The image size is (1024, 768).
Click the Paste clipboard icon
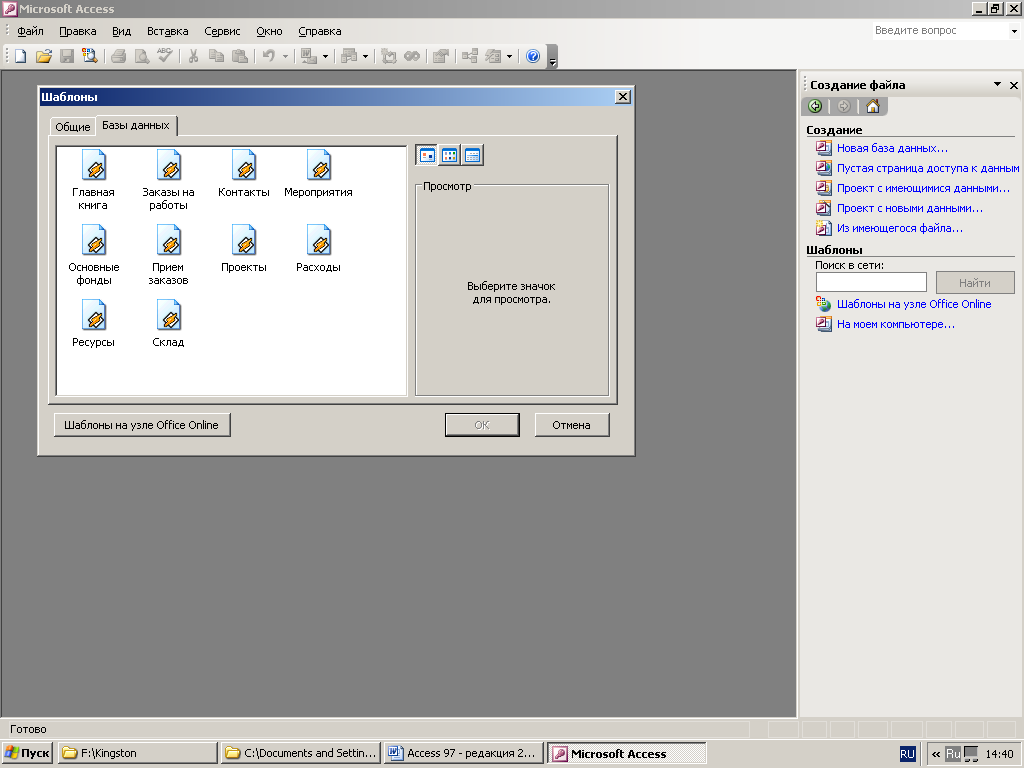(x=240, y=56)
